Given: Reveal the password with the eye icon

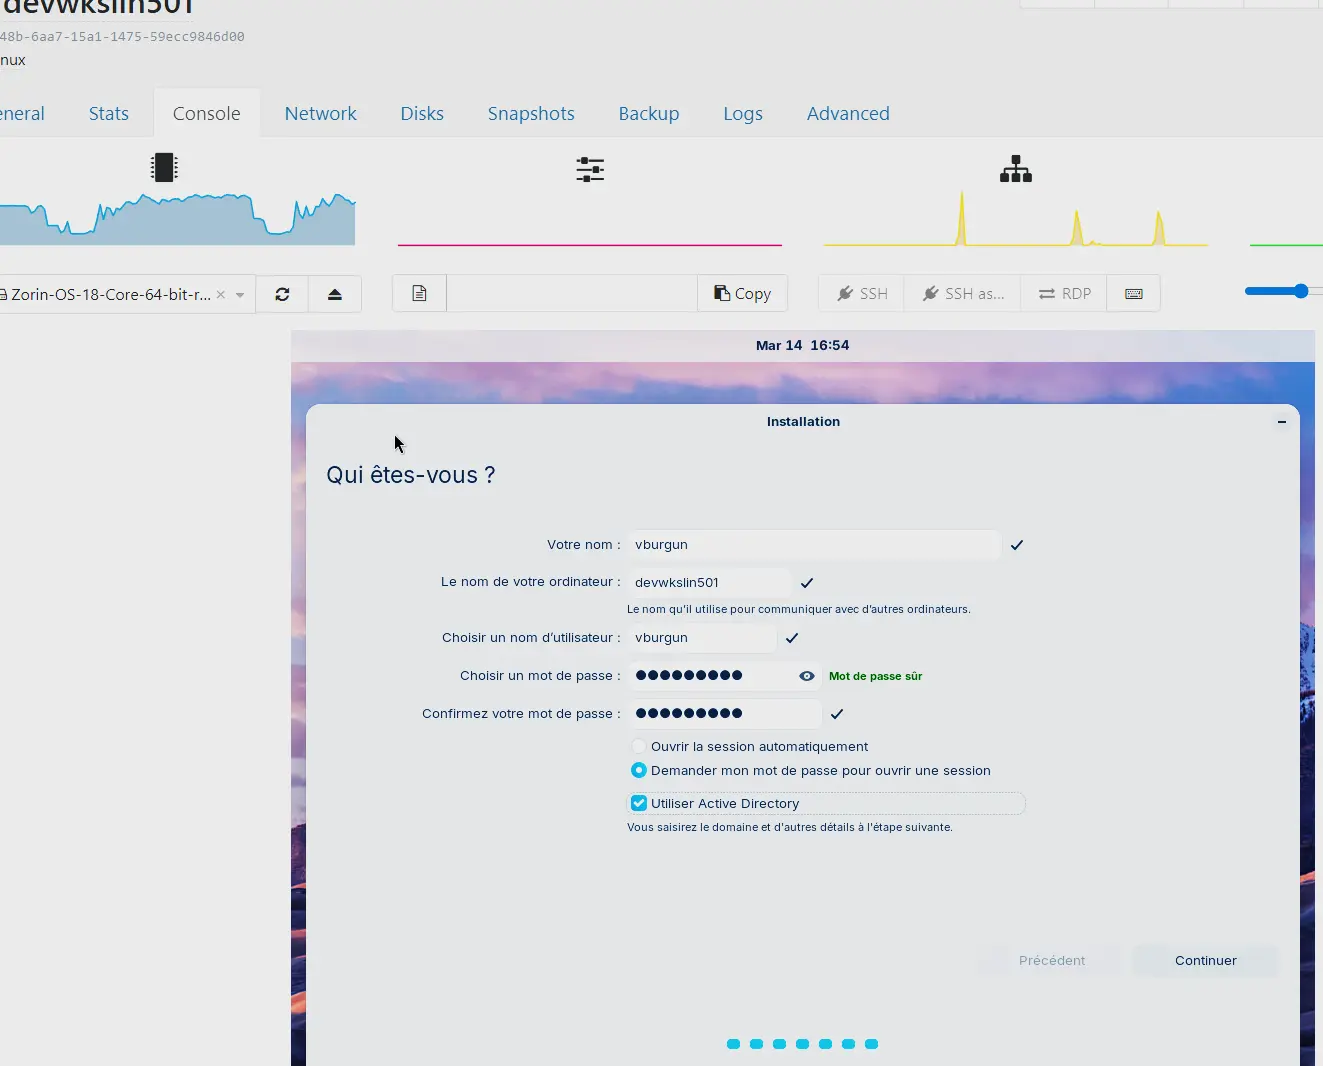Looking at the screenshot, I should (x=806, y=676).
